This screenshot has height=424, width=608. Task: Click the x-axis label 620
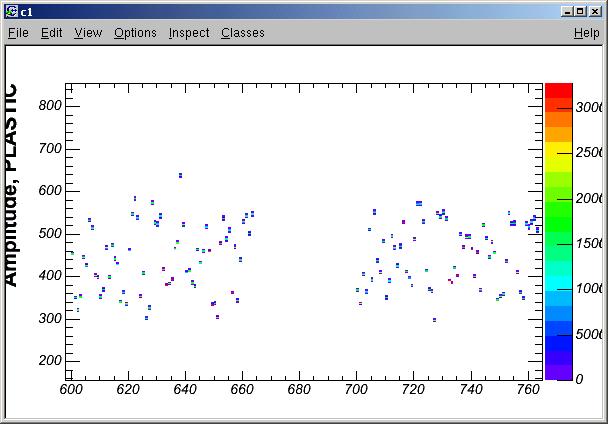tap(128, 389)
